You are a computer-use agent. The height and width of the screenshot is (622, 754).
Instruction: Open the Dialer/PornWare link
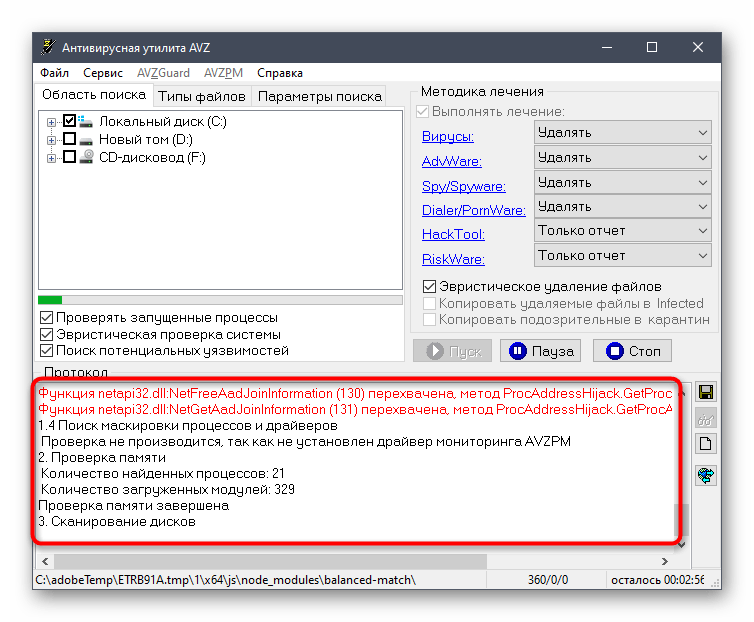[474, 210]
